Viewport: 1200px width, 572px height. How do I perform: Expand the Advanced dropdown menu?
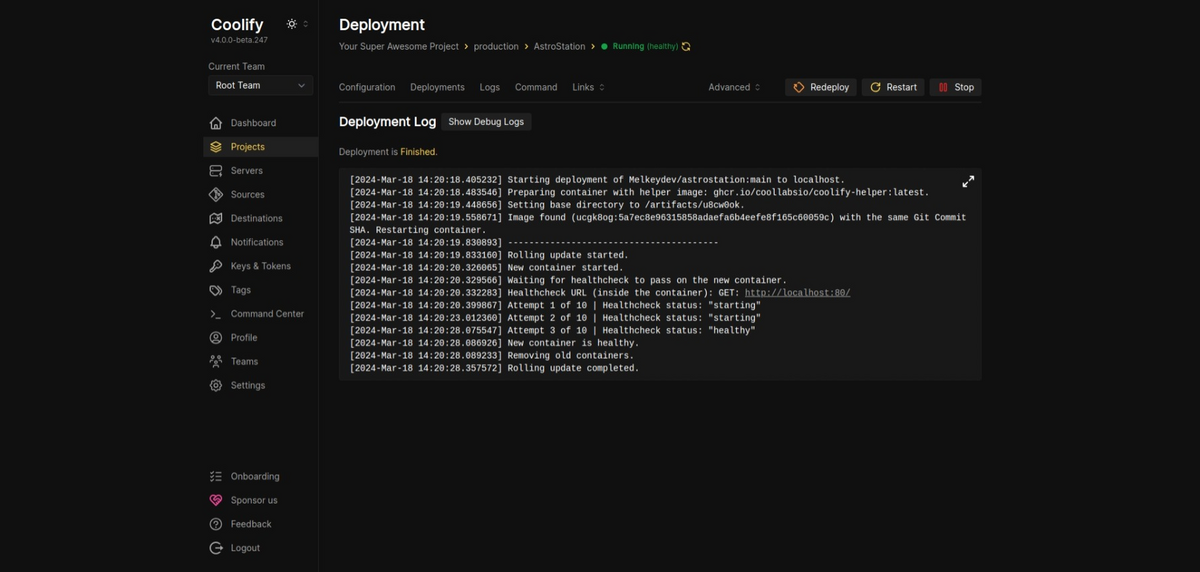coord(735,88)
